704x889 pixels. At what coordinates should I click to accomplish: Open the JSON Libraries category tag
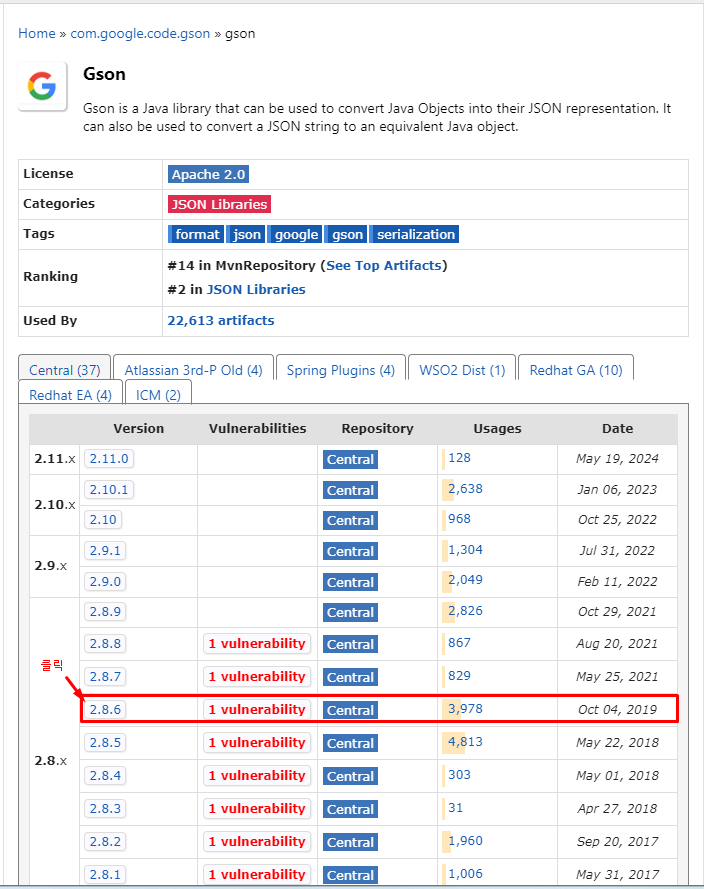click(x=219, y=204)
